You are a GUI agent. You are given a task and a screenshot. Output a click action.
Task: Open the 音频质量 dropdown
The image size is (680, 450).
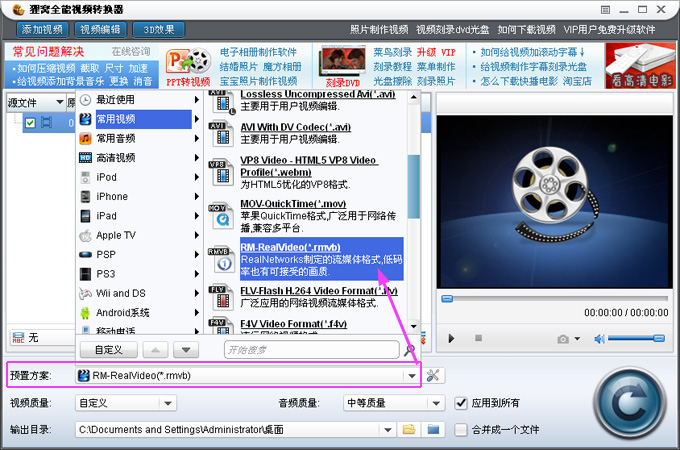point(436,403)
